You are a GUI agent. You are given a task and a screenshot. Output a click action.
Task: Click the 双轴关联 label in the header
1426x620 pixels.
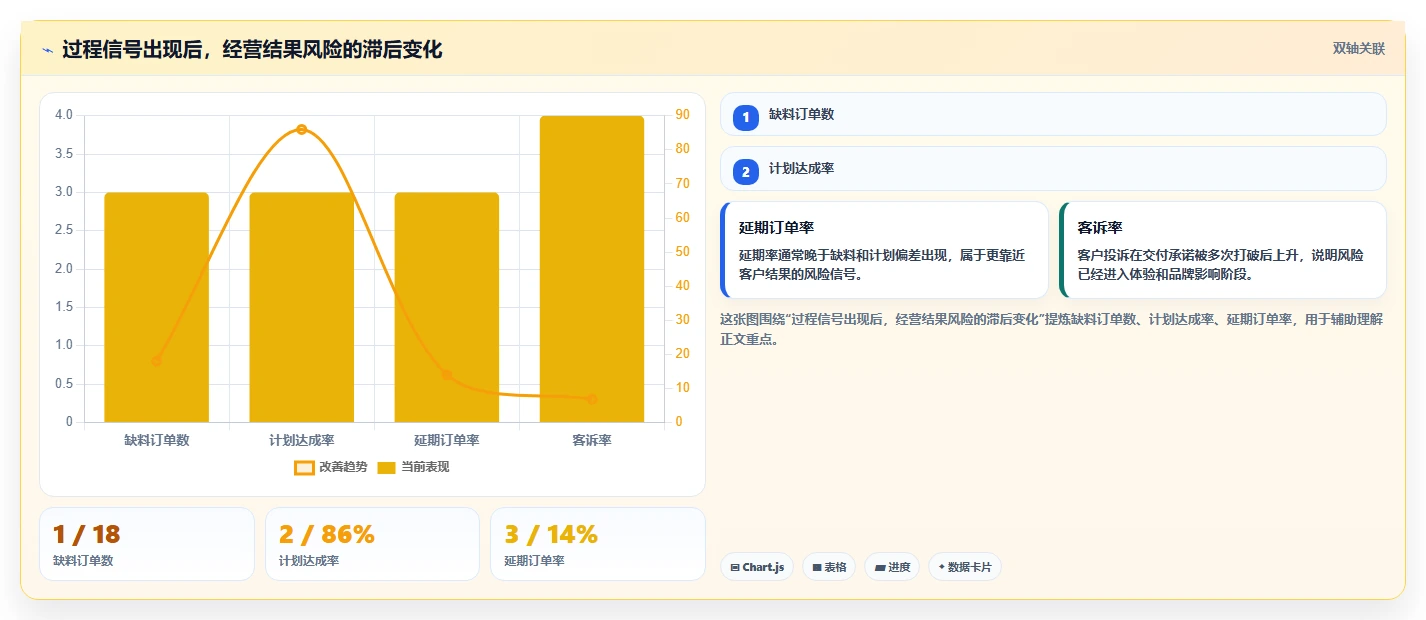coord(1358,49)
